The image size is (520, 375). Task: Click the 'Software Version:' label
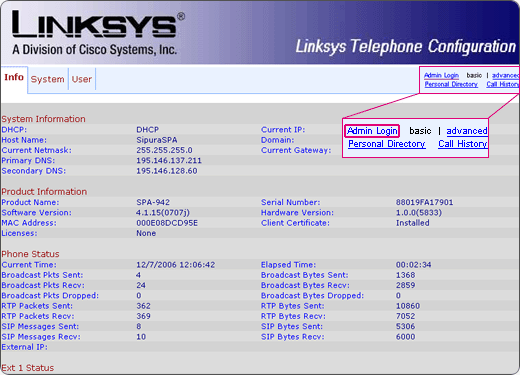(36, 213)
